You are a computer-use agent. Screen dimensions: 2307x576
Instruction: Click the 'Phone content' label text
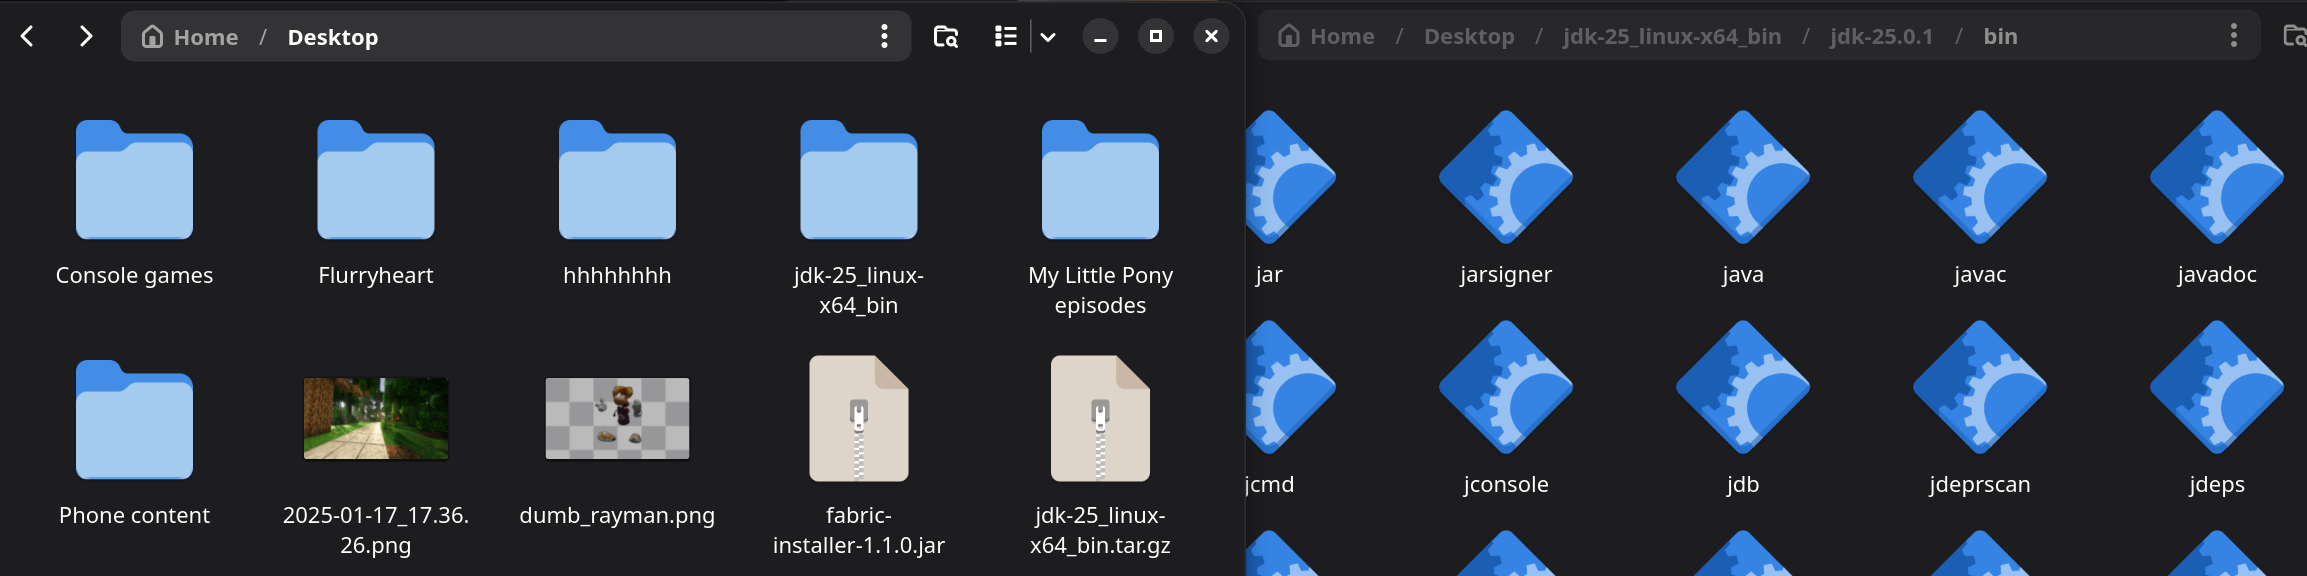click(x=134, y=515)
